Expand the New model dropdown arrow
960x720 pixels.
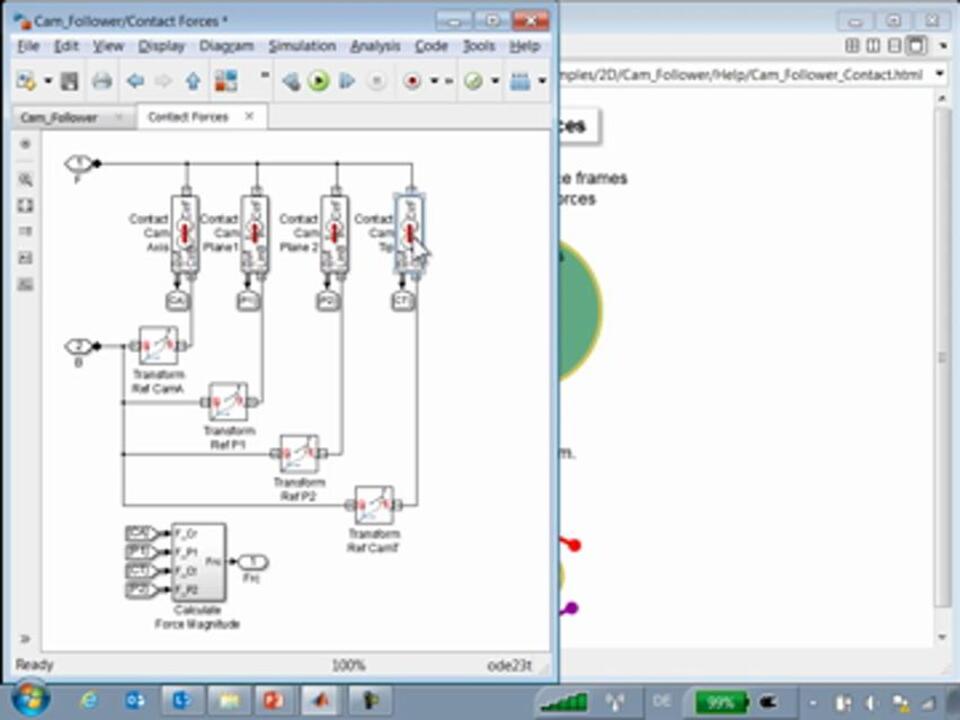click(46, 82)
